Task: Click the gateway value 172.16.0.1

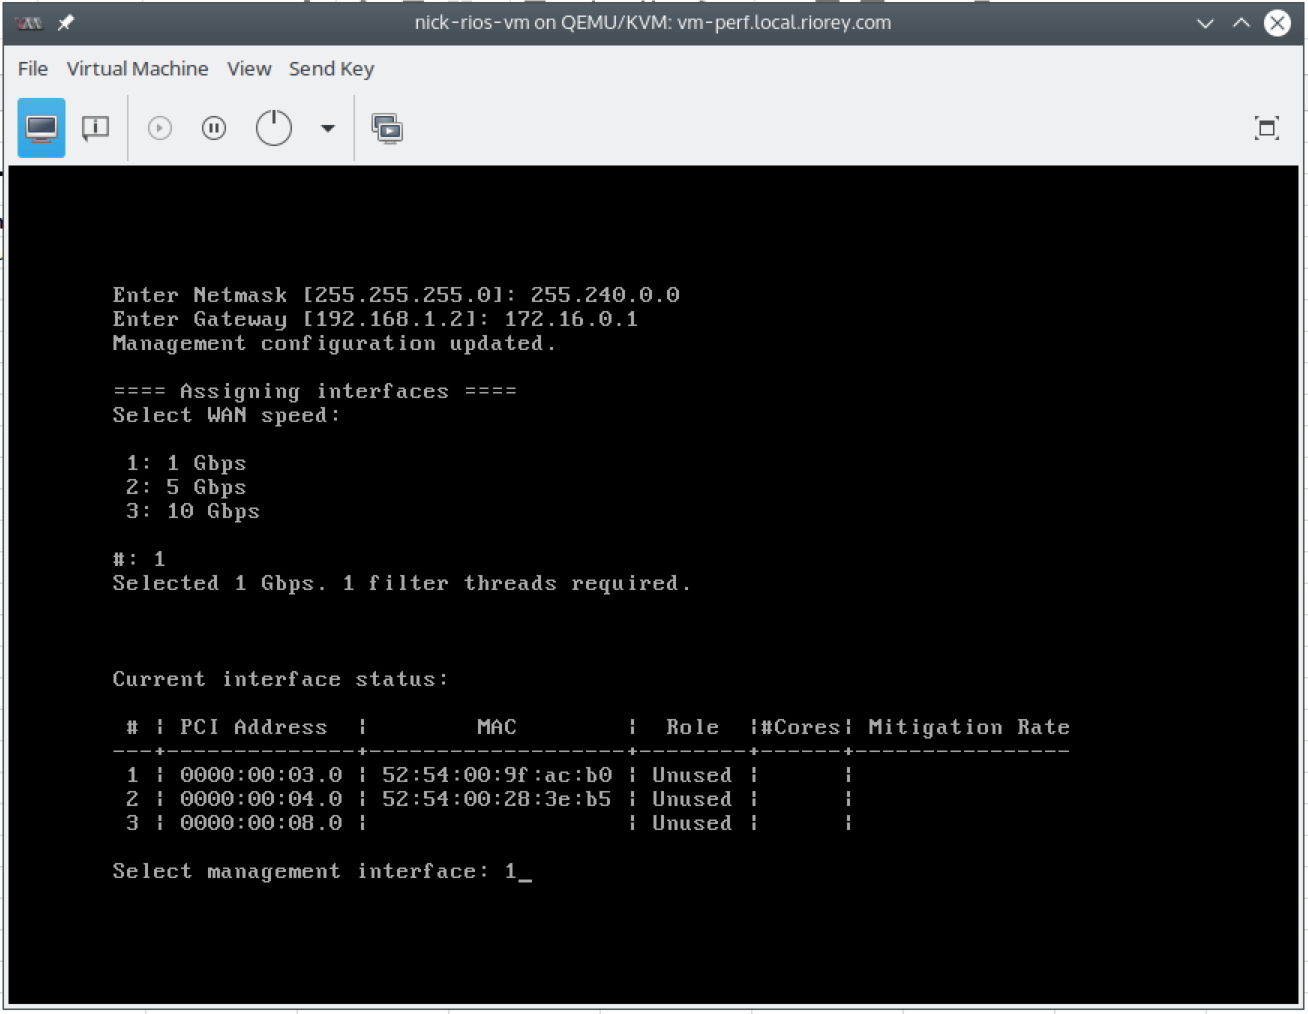Action: [x=571, y=319]
